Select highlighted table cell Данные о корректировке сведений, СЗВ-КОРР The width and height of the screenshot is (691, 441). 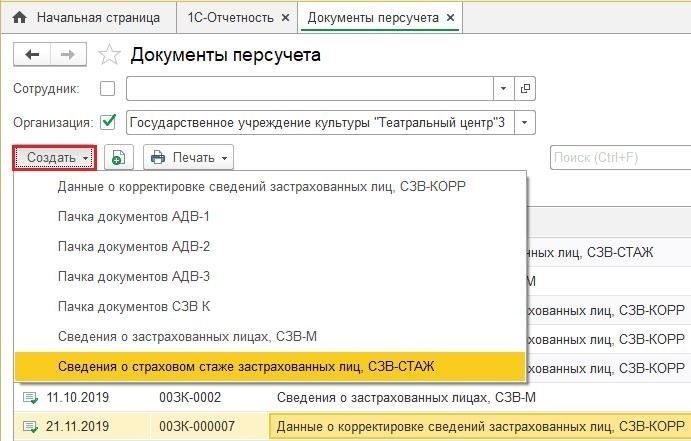coord(479,426)
